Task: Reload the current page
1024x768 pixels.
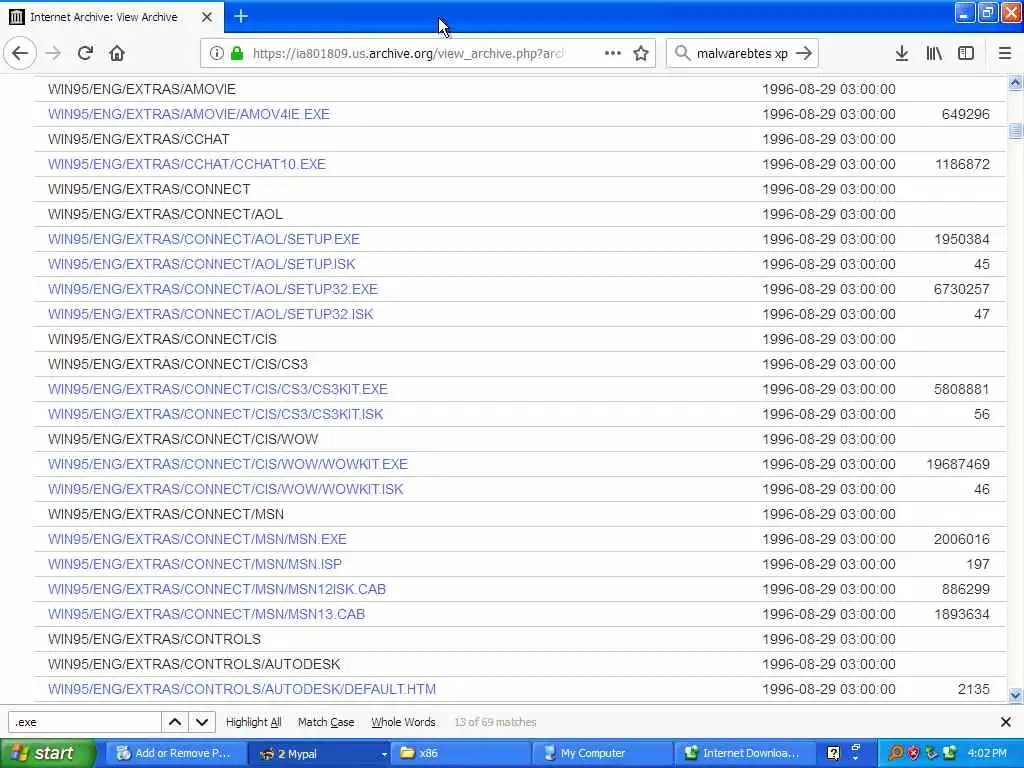Action: [x=85, y=54]
